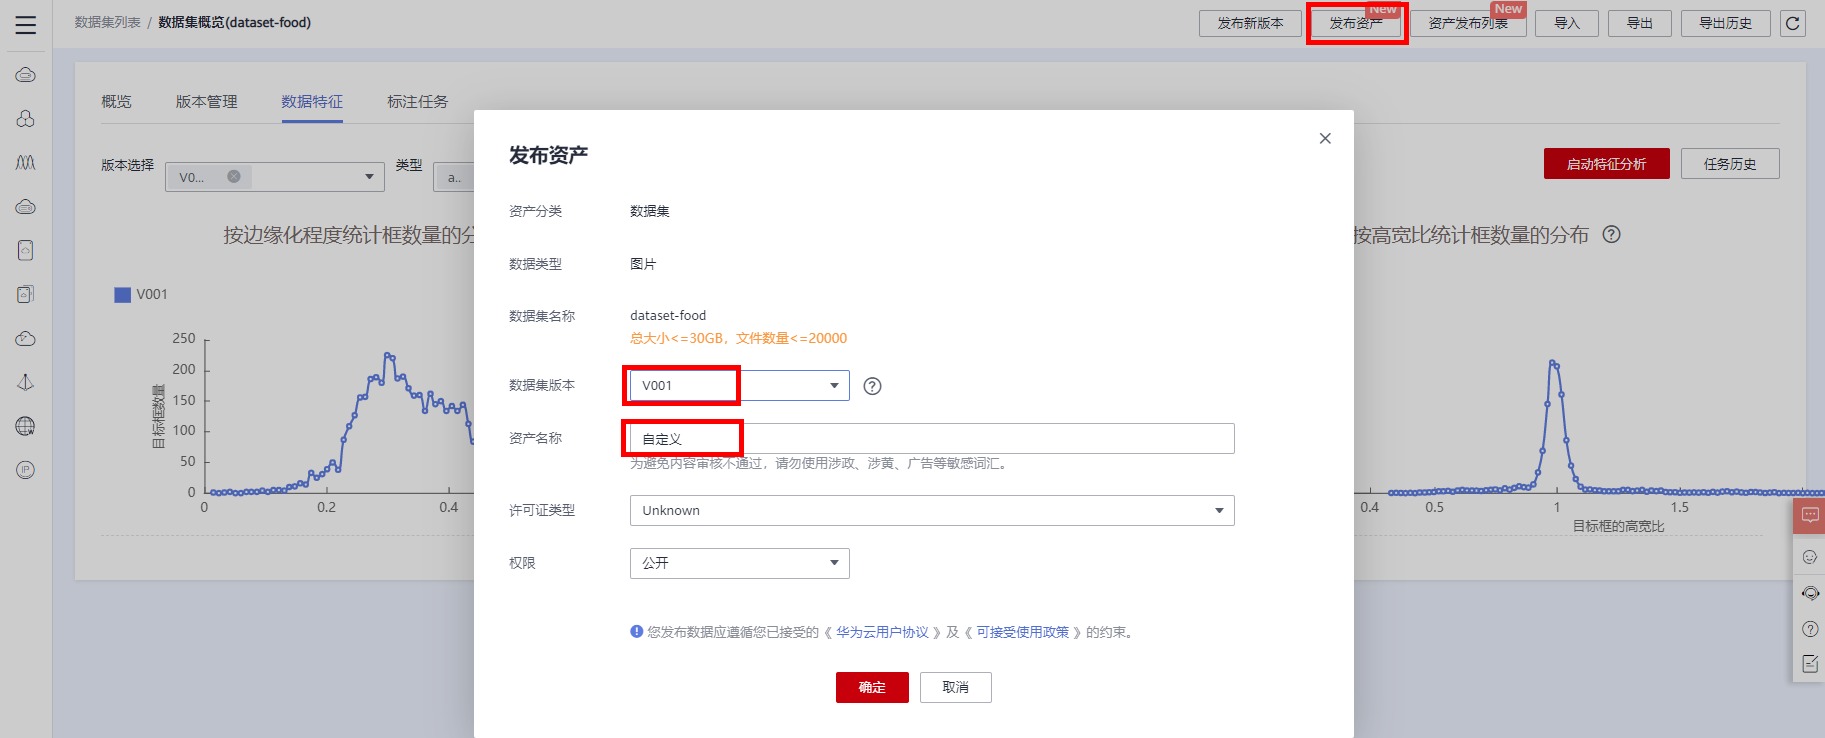Switch to the 标注任务 tab
Viewport: 1825px width, 738px height.
417,101
